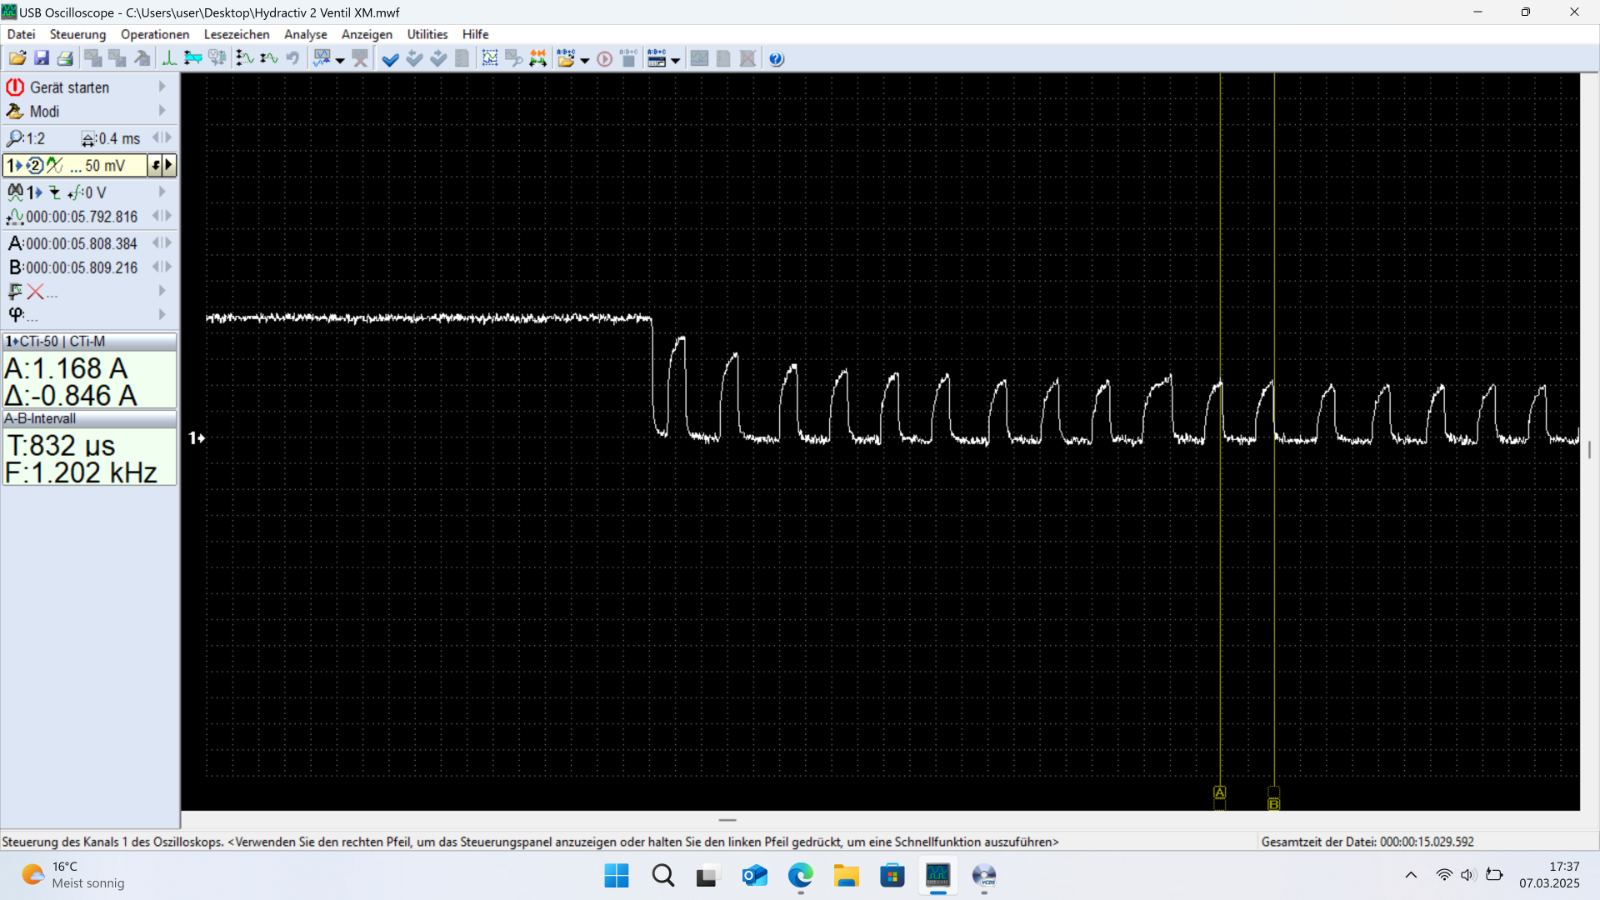The height and width of the screenshot is (900, 1600).
Task: Click the waveform icon with black markers
Action: click(245, 58)
